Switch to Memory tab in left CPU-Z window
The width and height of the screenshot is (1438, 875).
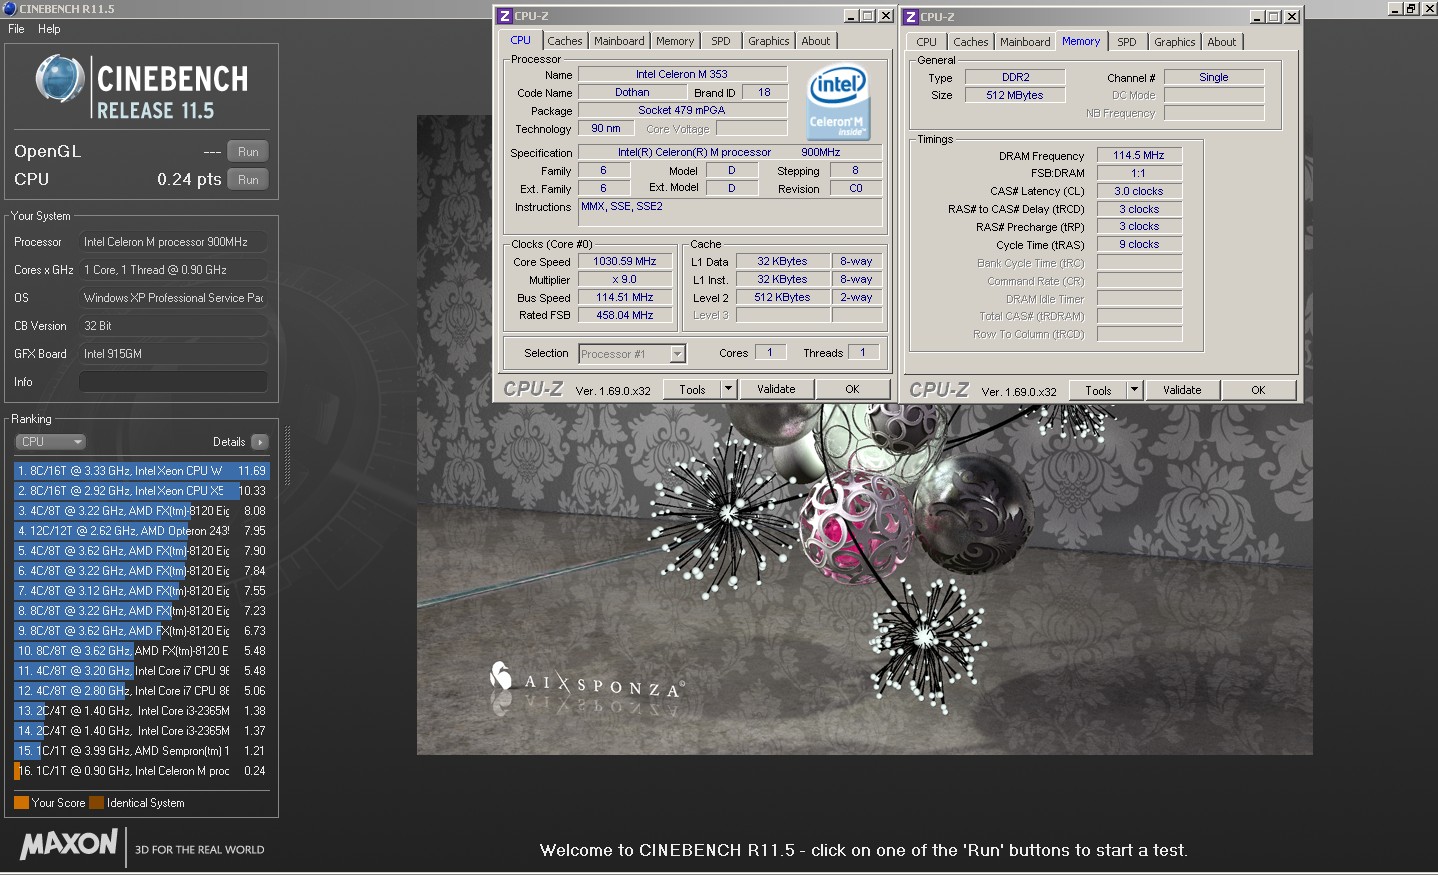click(x=675, y=41)
